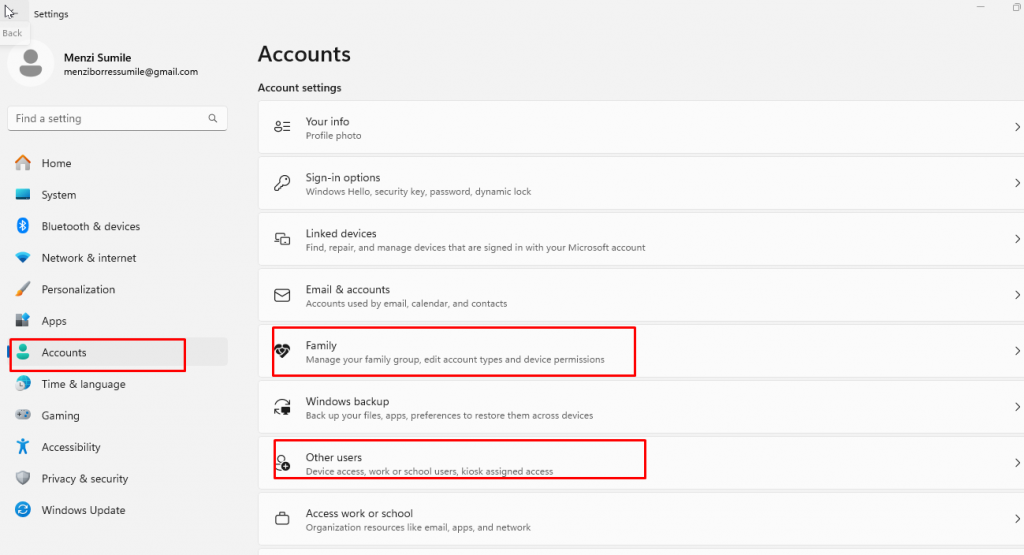The width and height of the screenshot is (1024, 555).
Task: Click the Apps sidebar icon
Action: coord(23,320)
